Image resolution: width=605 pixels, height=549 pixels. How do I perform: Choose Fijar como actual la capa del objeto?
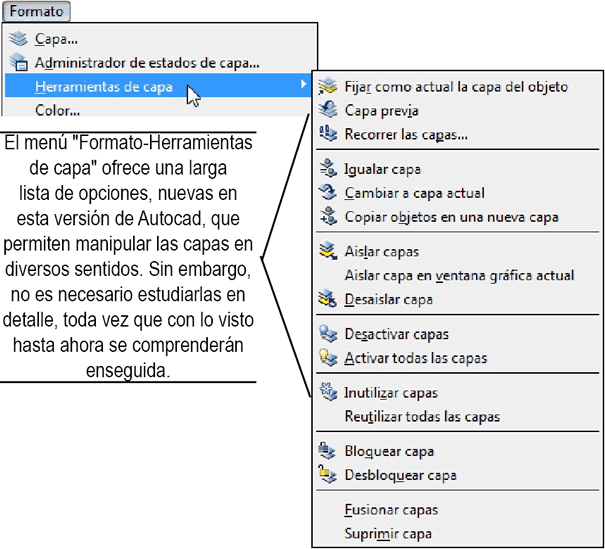pos(456,87)
